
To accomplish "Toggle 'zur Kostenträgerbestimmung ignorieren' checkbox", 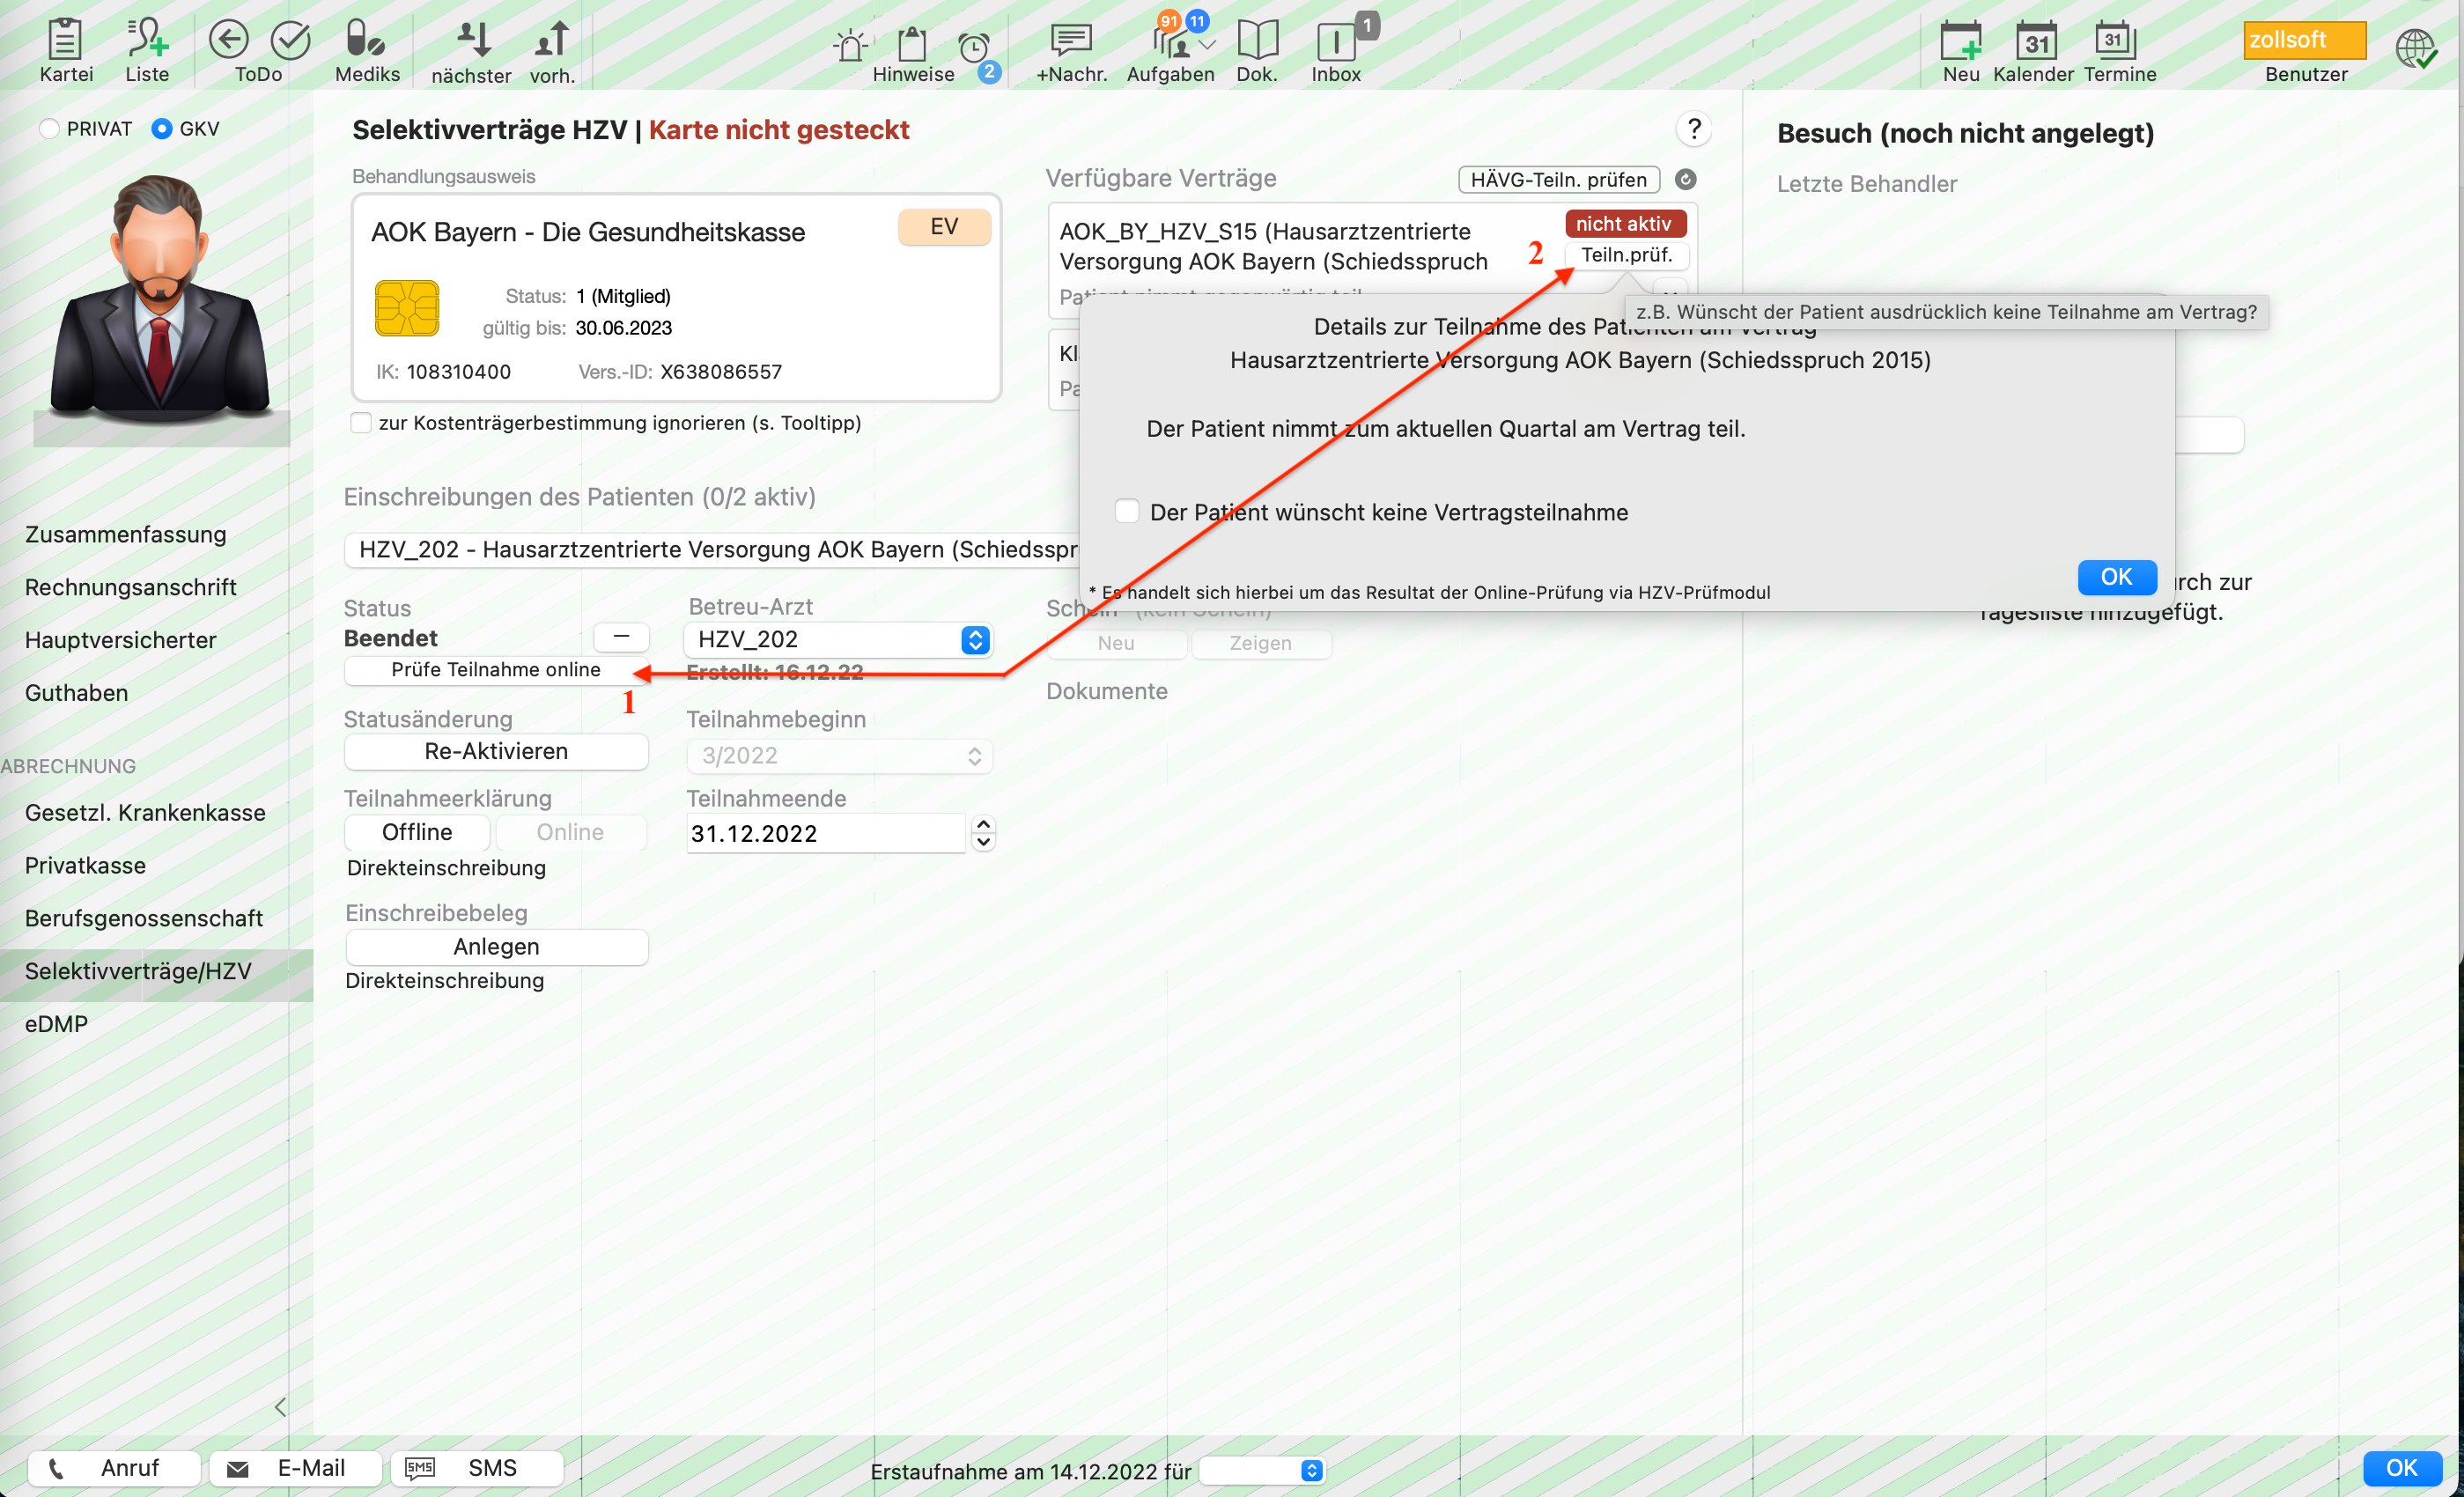I will pos(361,422).
